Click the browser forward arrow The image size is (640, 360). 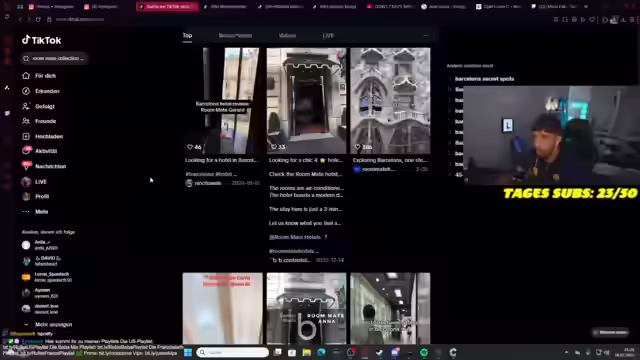[x=29, y=19]
